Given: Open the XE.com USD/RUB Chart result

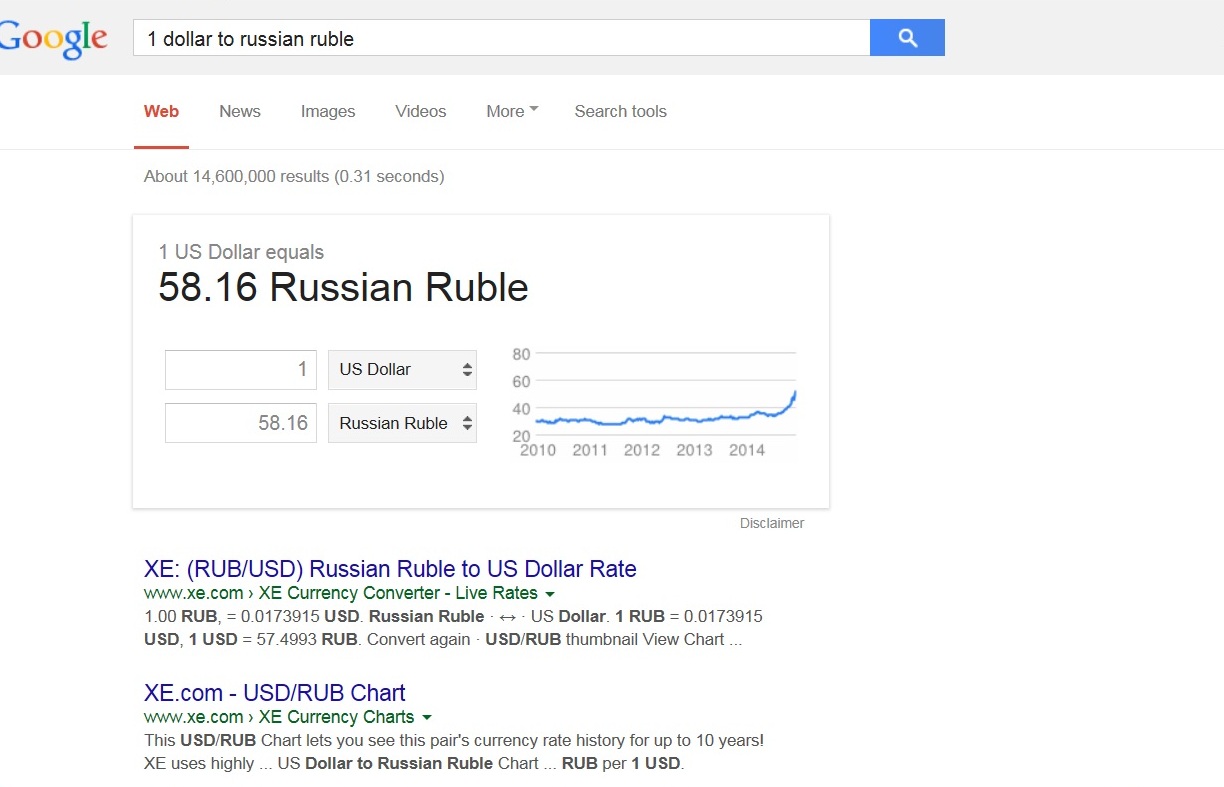Looking at the screenshot, I should pos(274,693).
